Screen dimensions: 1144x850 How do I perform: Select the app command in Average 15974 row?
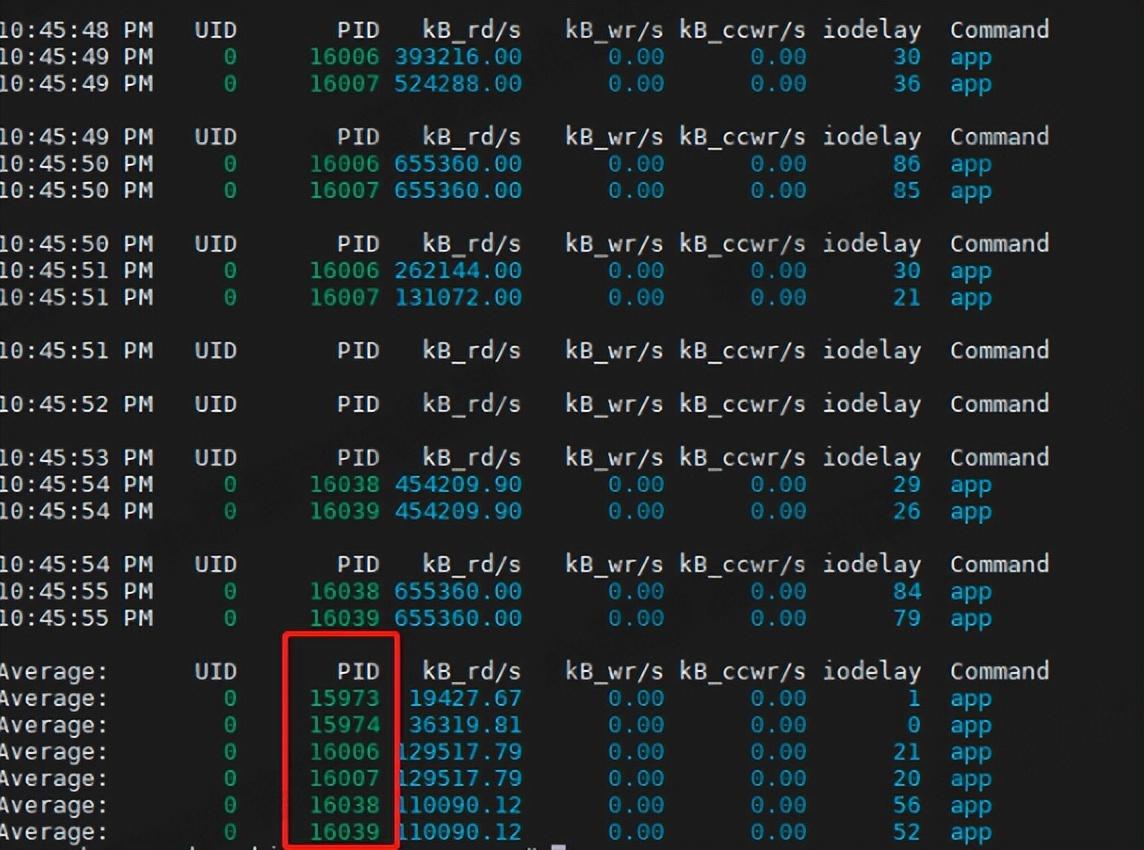(x=971, y=726)
